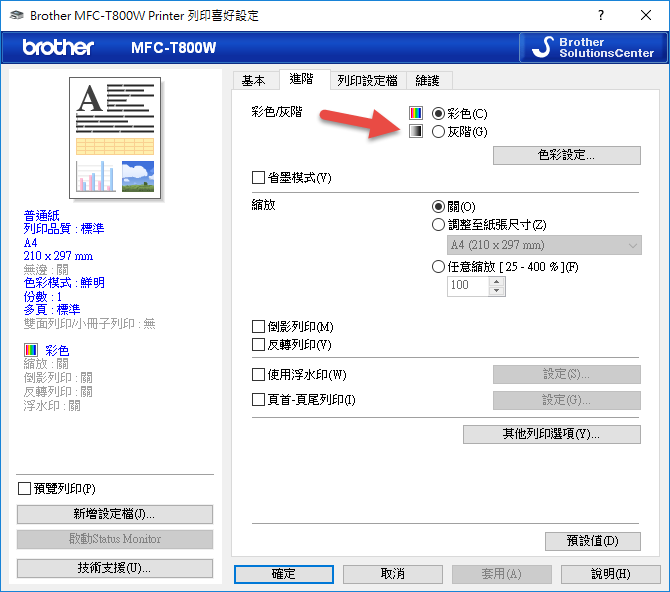Screen dimensions: 670x592
Task: Select the 彩色(C) radio button
Action: coord(438,113)
